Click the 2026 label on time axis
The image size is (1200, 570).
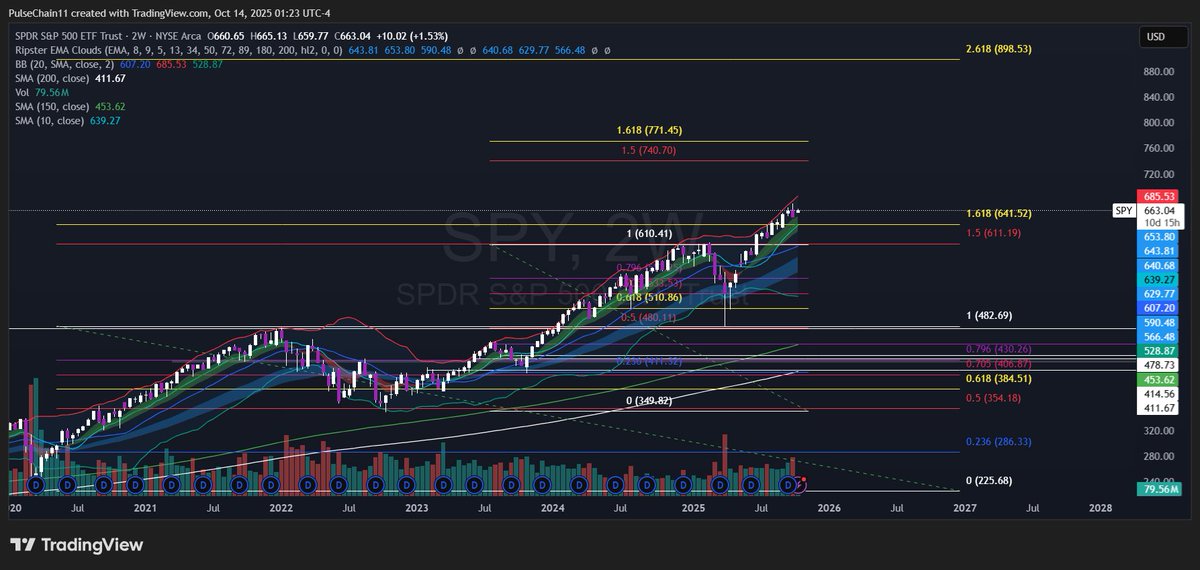point(828,508)
